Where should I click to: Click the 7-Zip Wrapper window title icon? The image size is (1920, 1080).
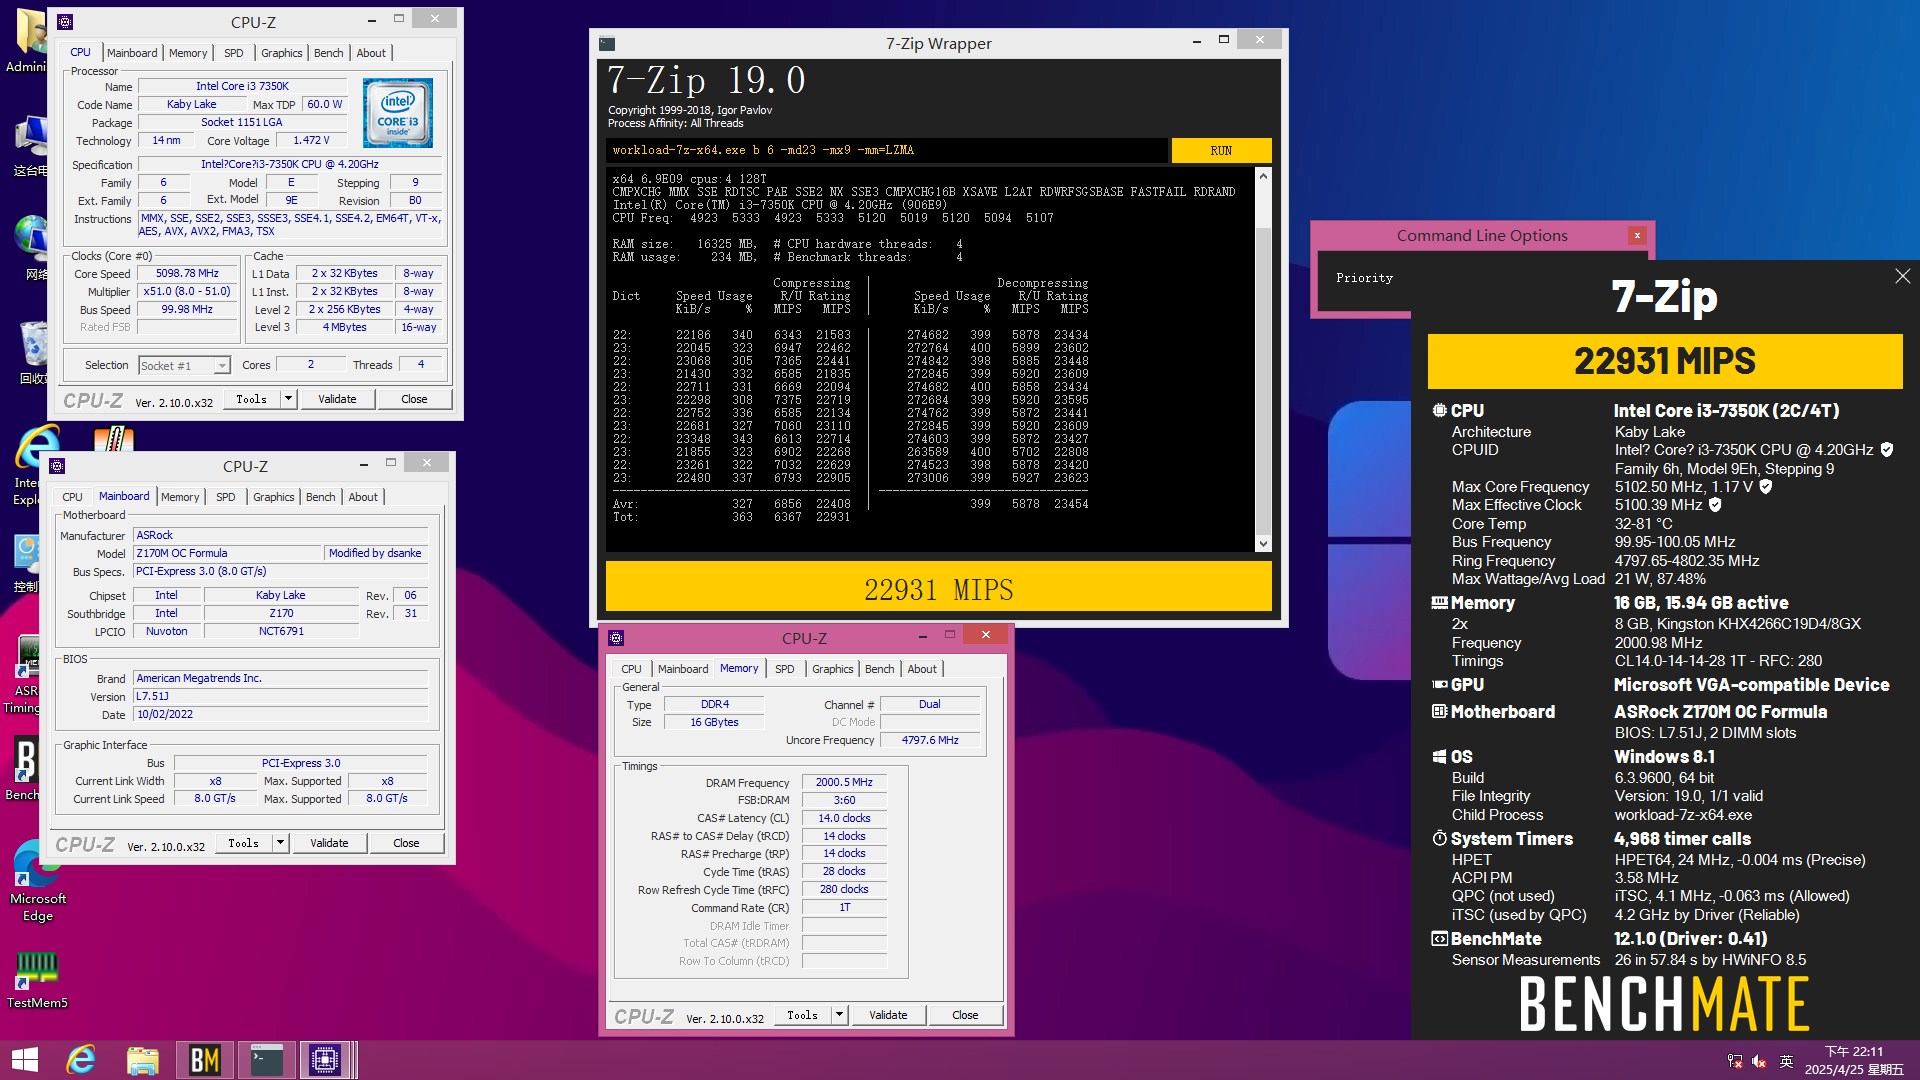(607, 43)
